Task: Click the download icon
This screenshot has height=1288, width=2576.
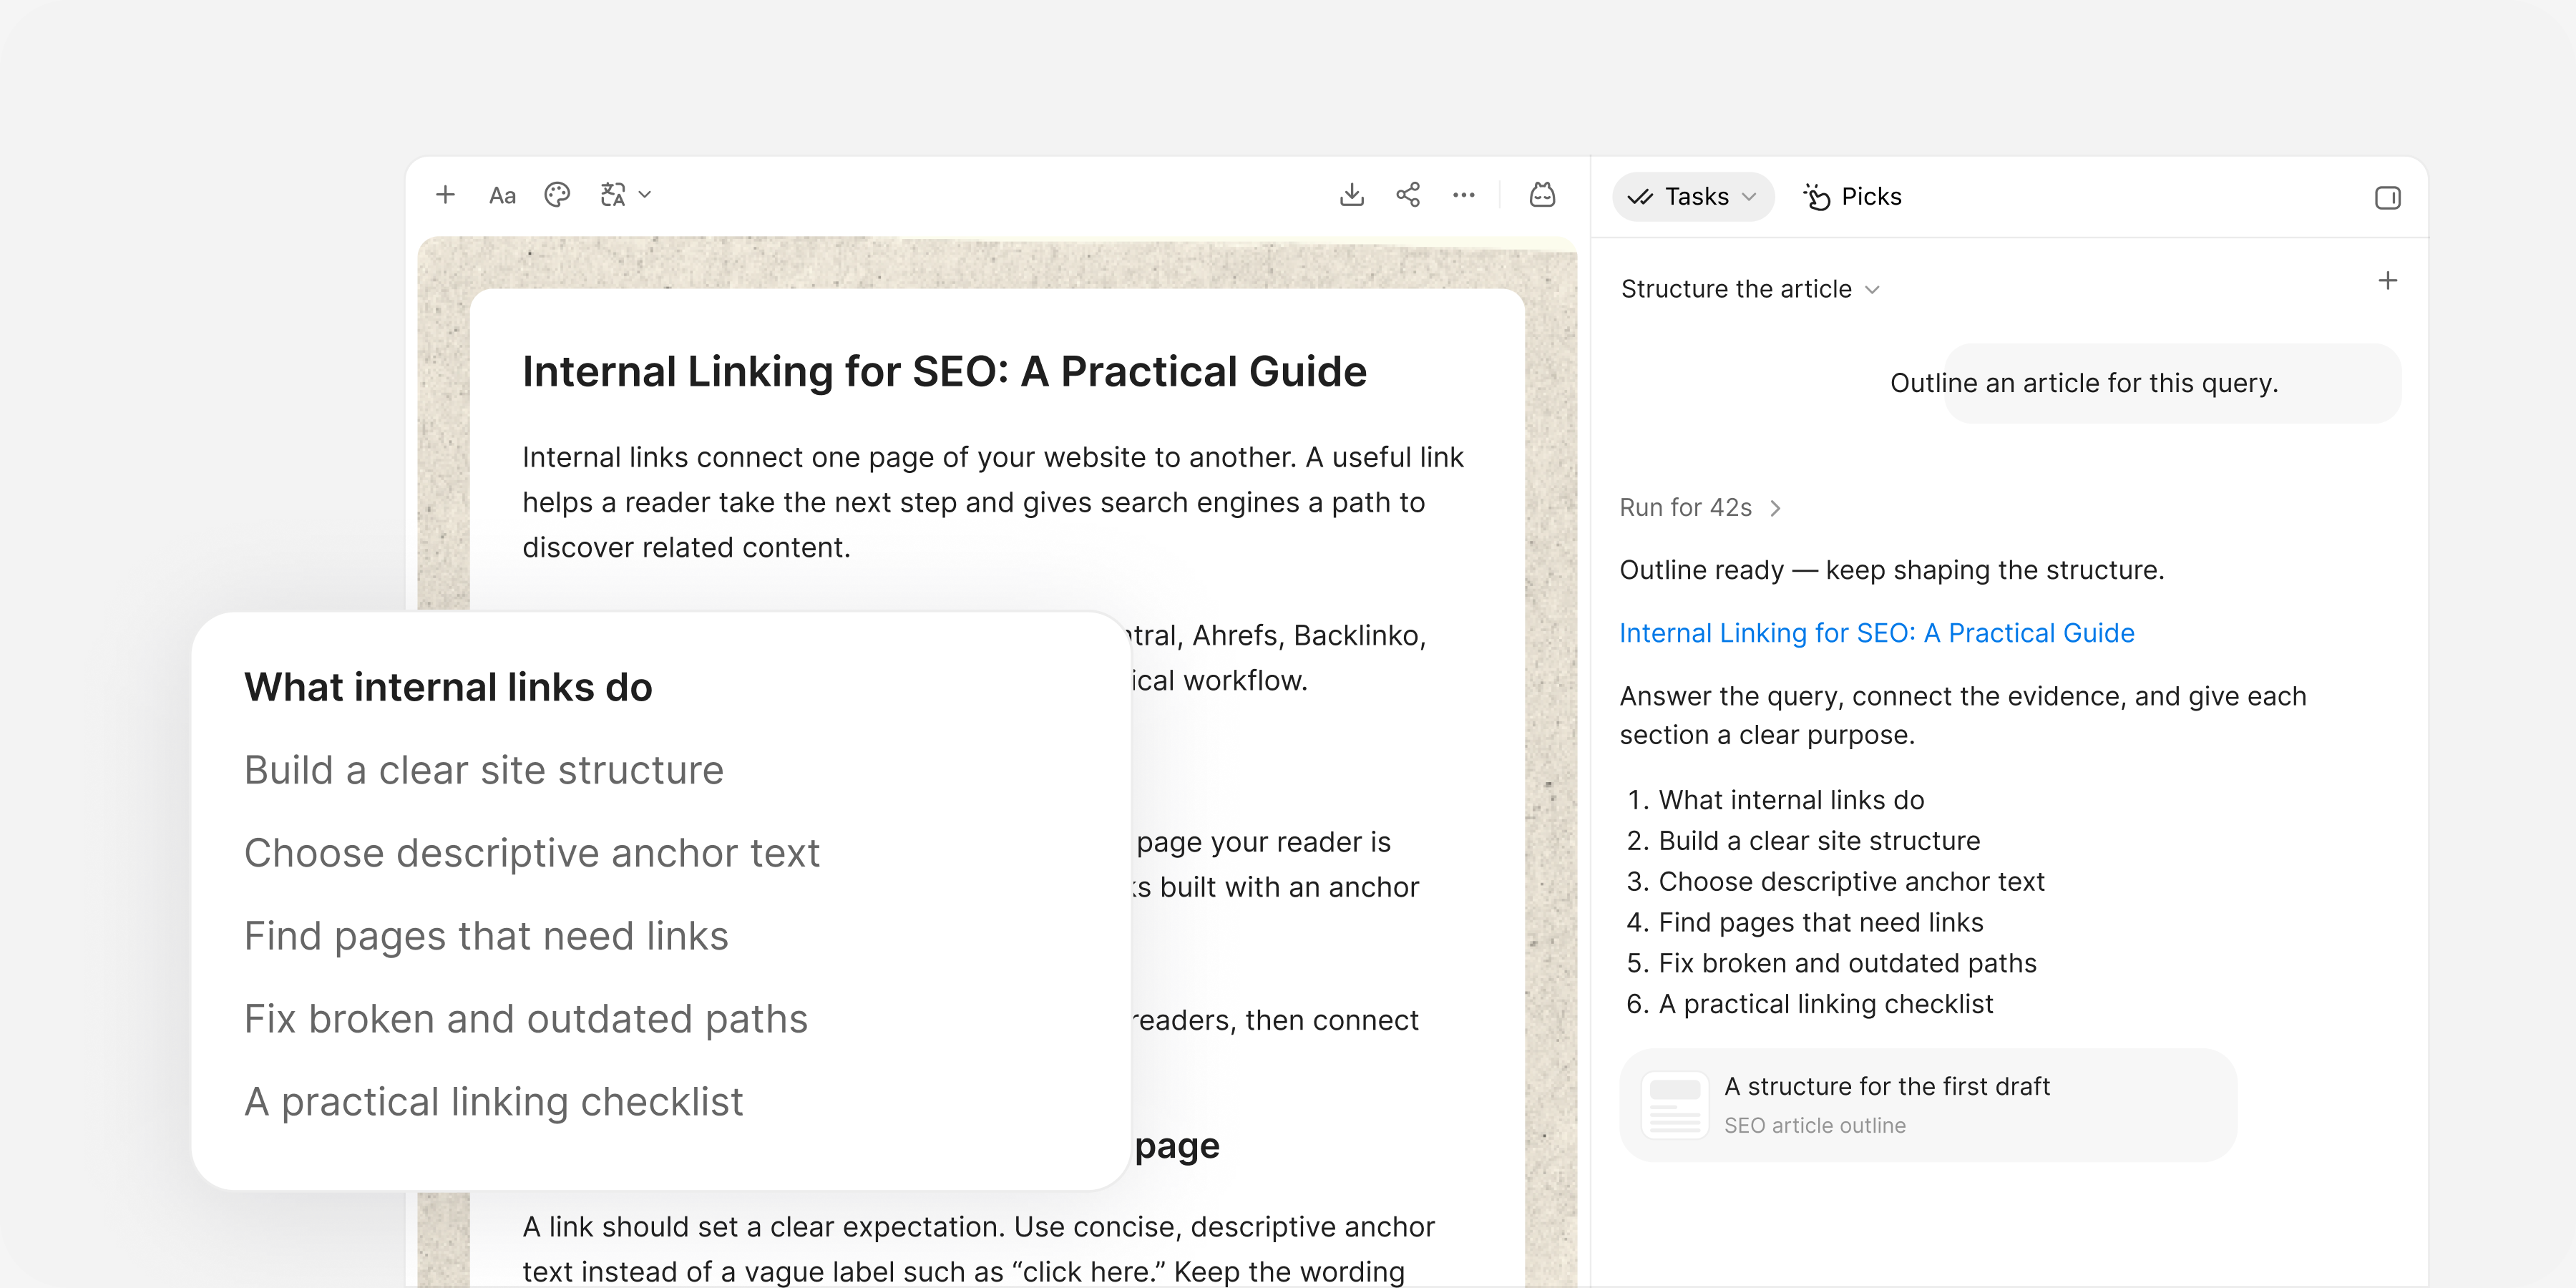Action: pos(1351,195)
